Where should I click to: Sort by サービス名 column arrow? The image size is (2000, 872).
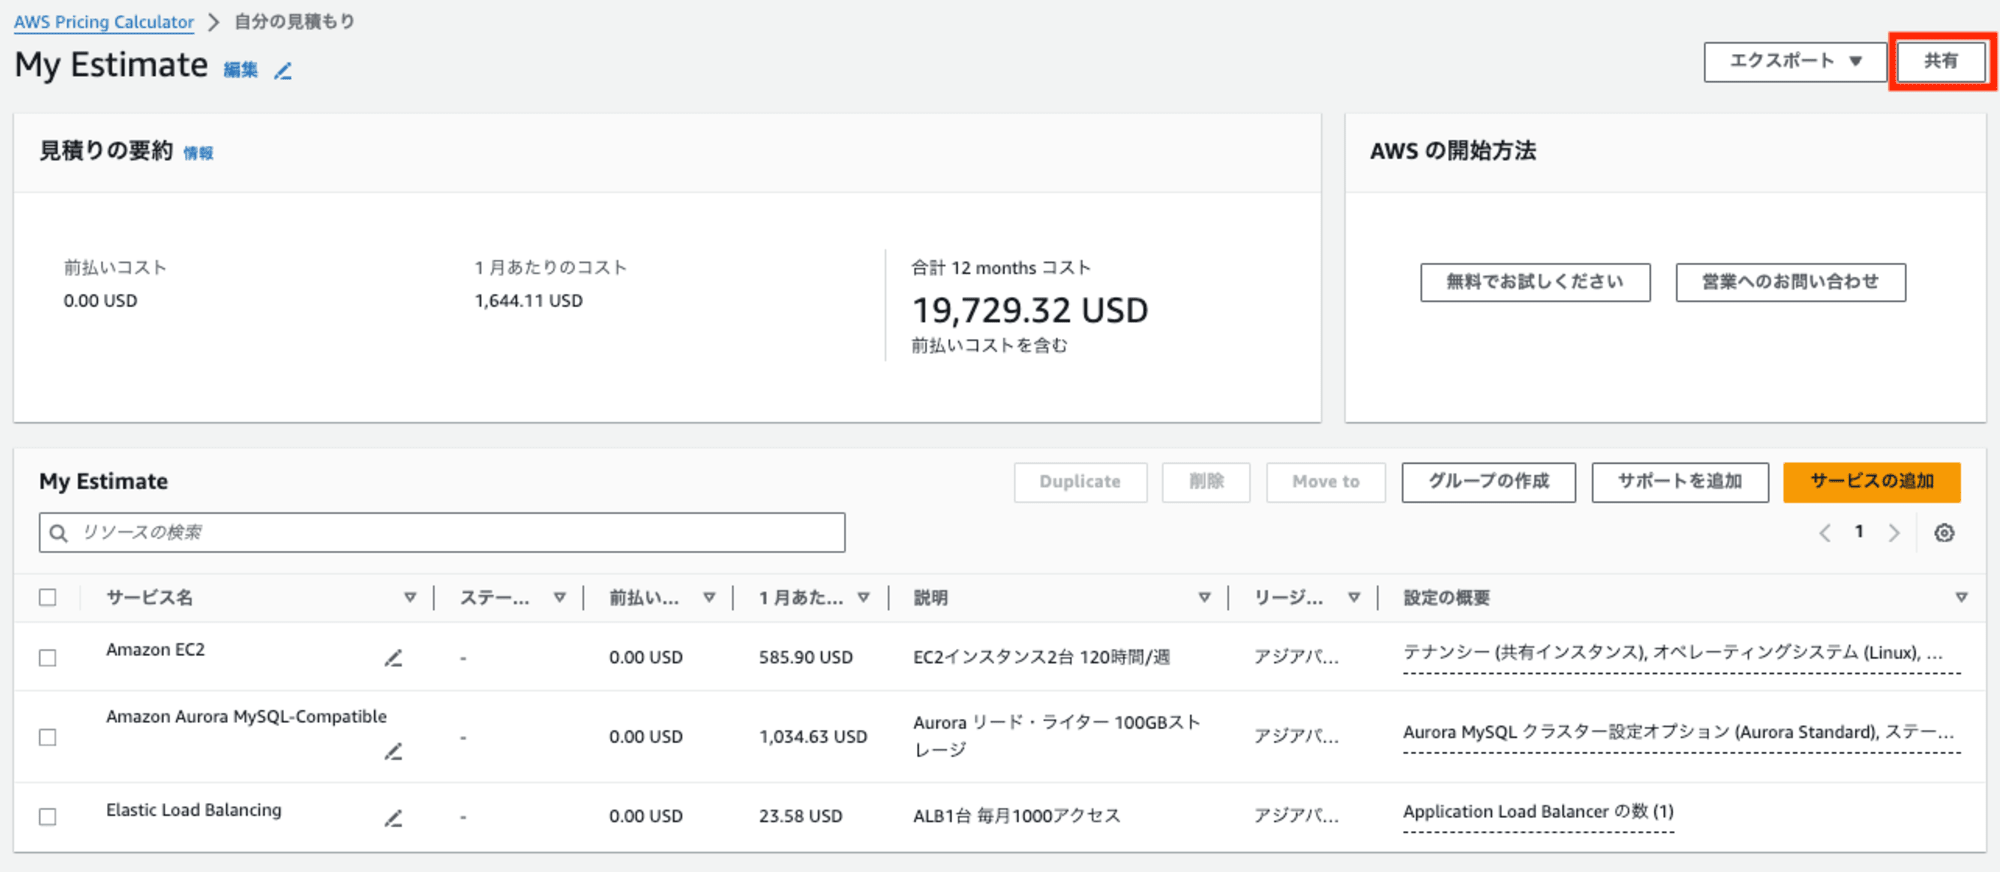(410, 598)
